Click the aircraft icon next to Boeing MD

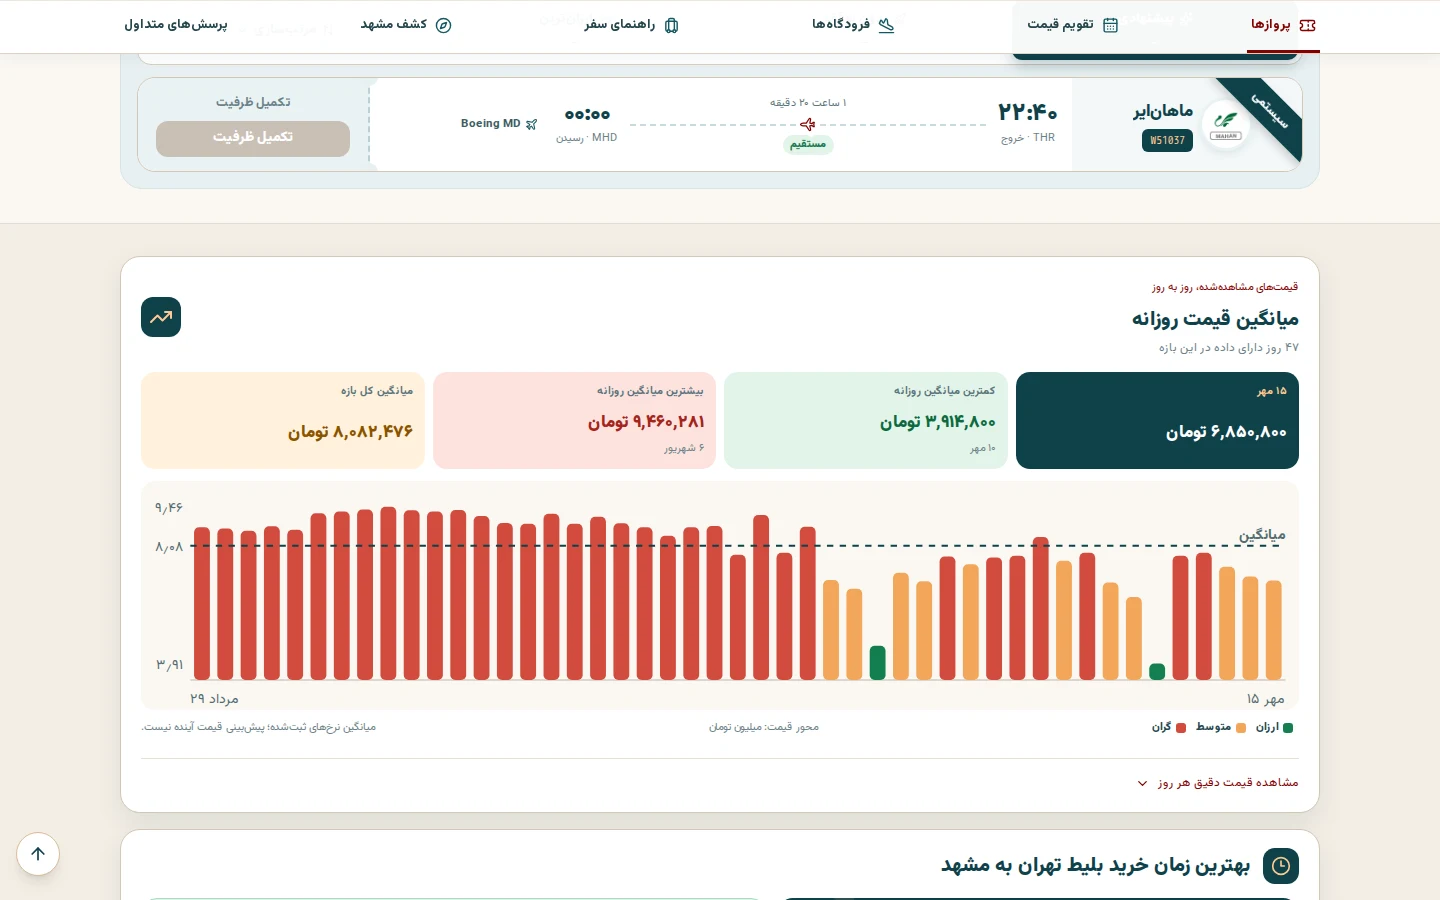[x=532, y=124]
